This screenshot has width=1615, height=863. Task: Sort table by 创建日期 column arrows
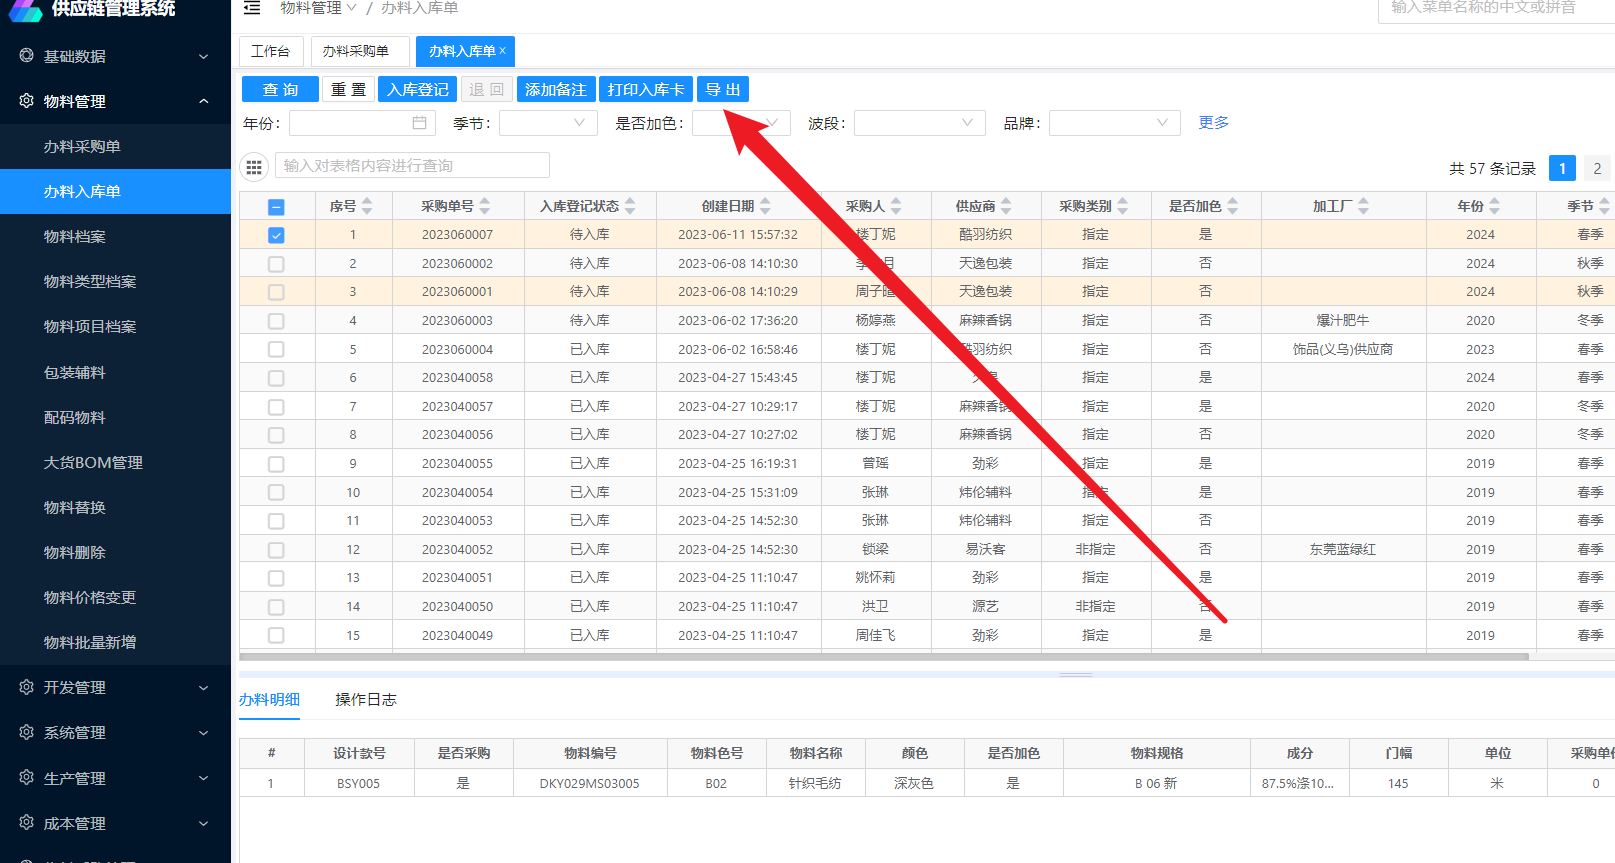tap(765, 206)
